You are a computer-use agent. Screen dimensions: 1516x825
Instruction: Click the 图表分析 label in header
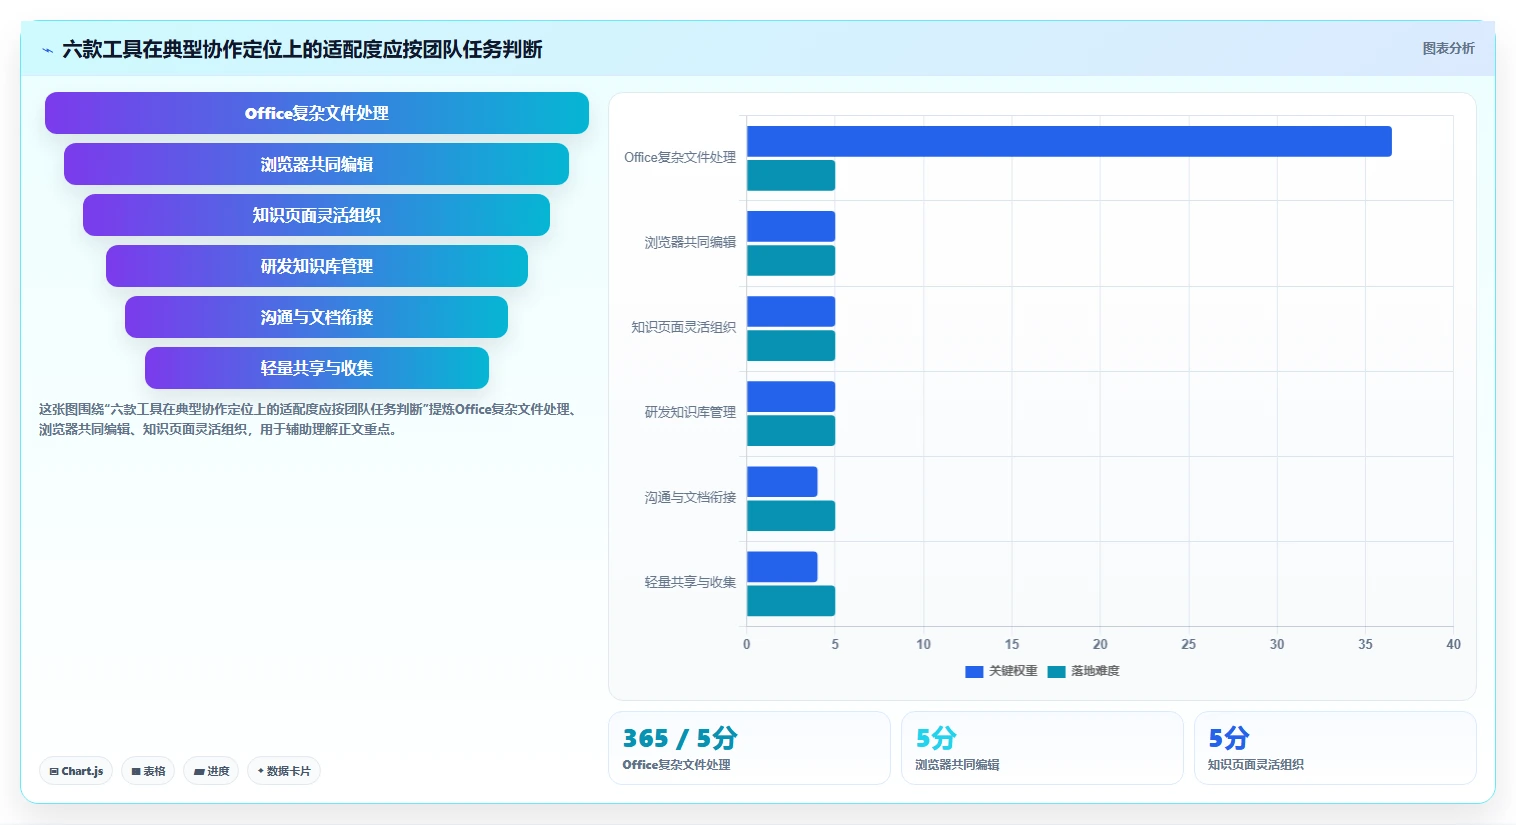1448,48
